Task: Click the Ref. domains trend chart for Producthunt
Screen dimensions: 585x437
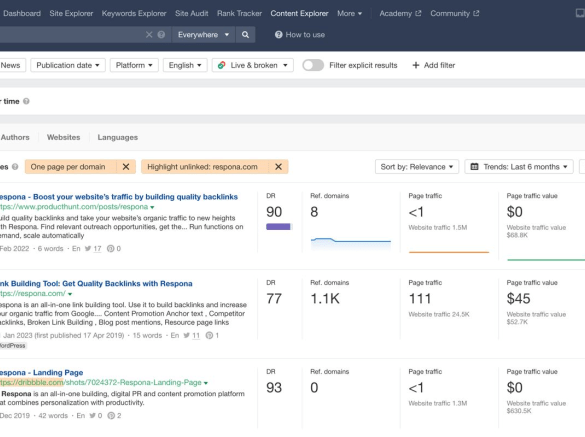Action: pos(351,243)
